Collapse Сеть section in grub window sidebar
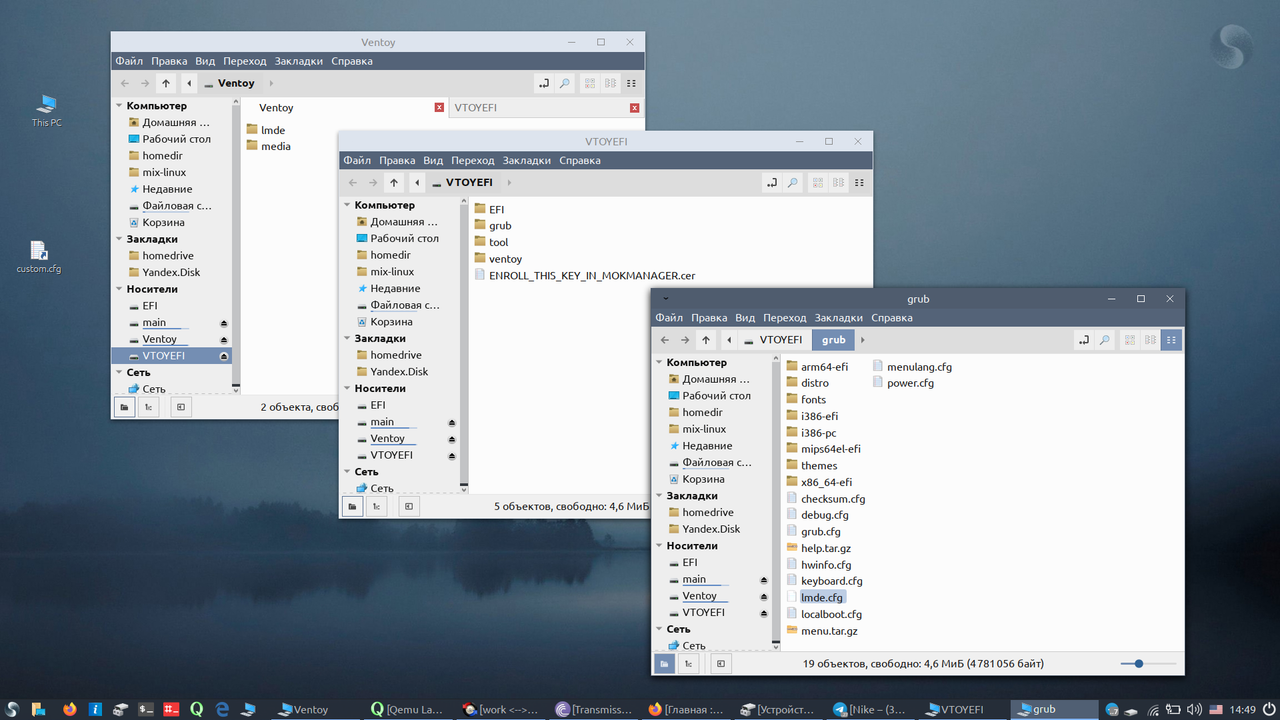1280x720 pixels. 659,629
